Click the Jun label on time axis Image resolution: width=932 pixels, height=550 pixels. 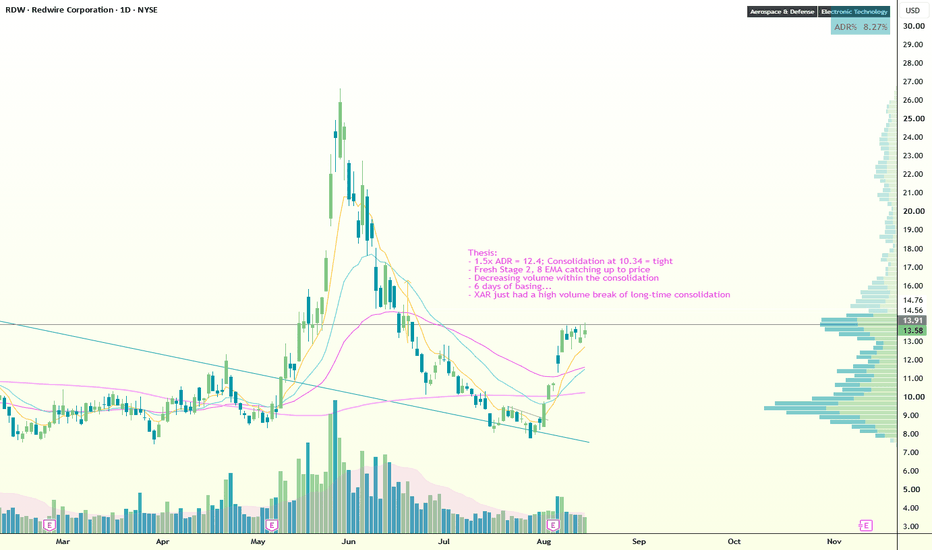click(x=348, y=542)
